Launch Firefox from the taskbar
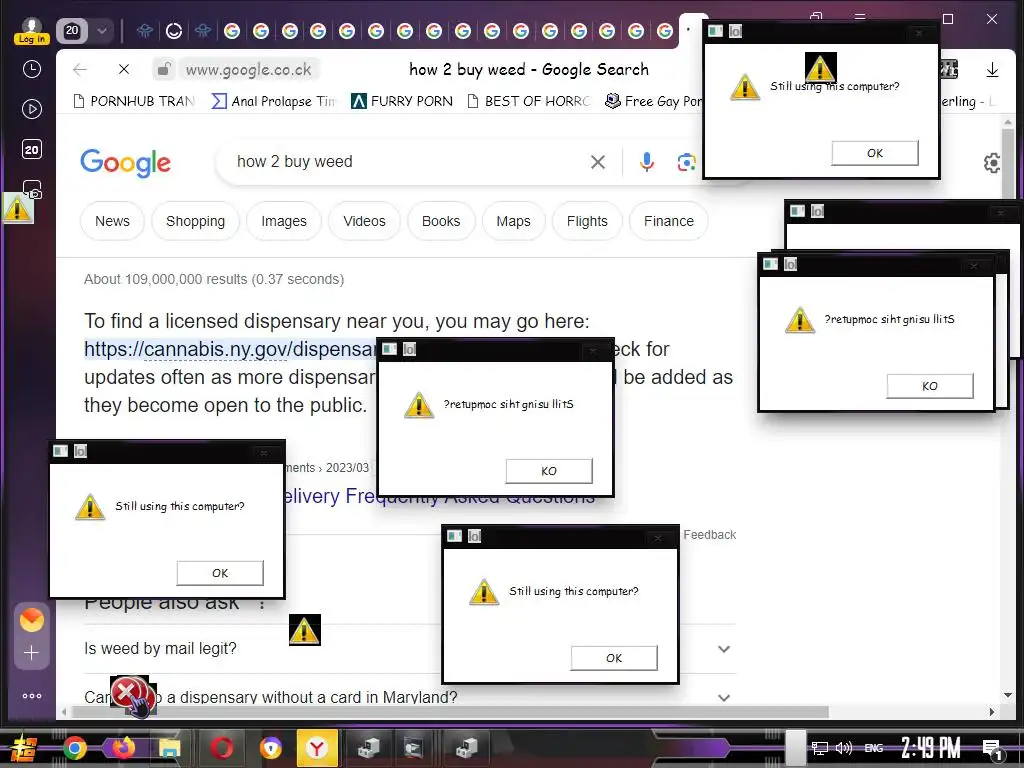Viewport: 1024px width, 768px height. 122,748
